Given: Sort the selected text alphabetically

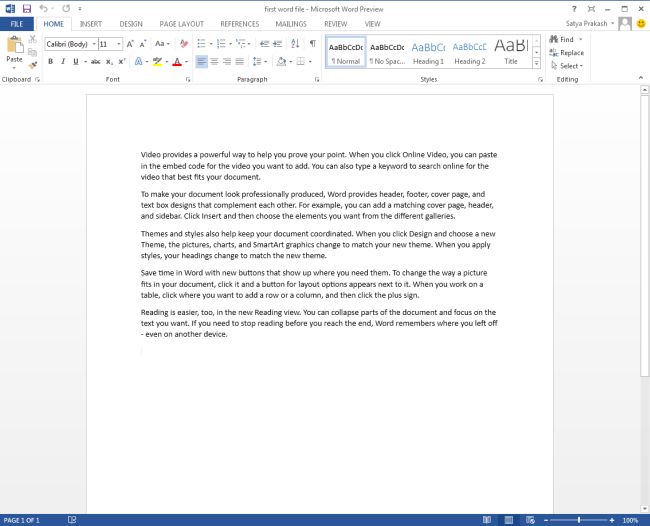Looking at the screenshot, I should point(295,44).
